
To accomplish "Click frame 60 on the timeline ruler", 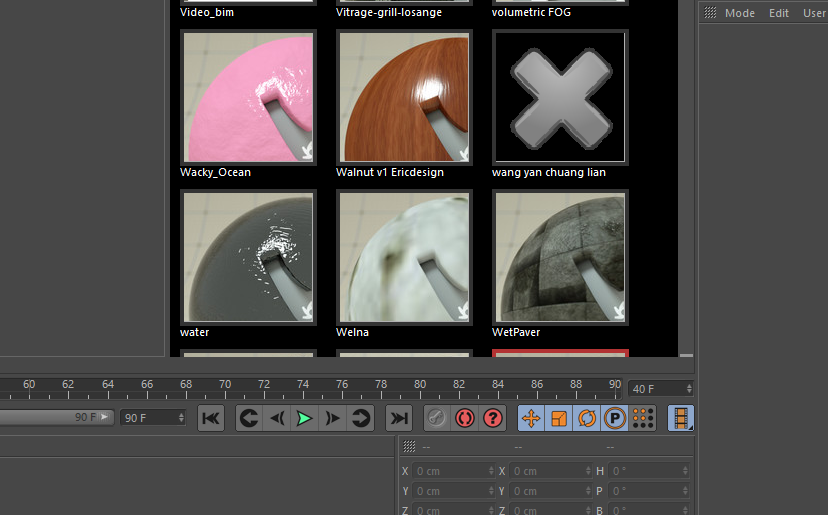I will tap(29, 385).
